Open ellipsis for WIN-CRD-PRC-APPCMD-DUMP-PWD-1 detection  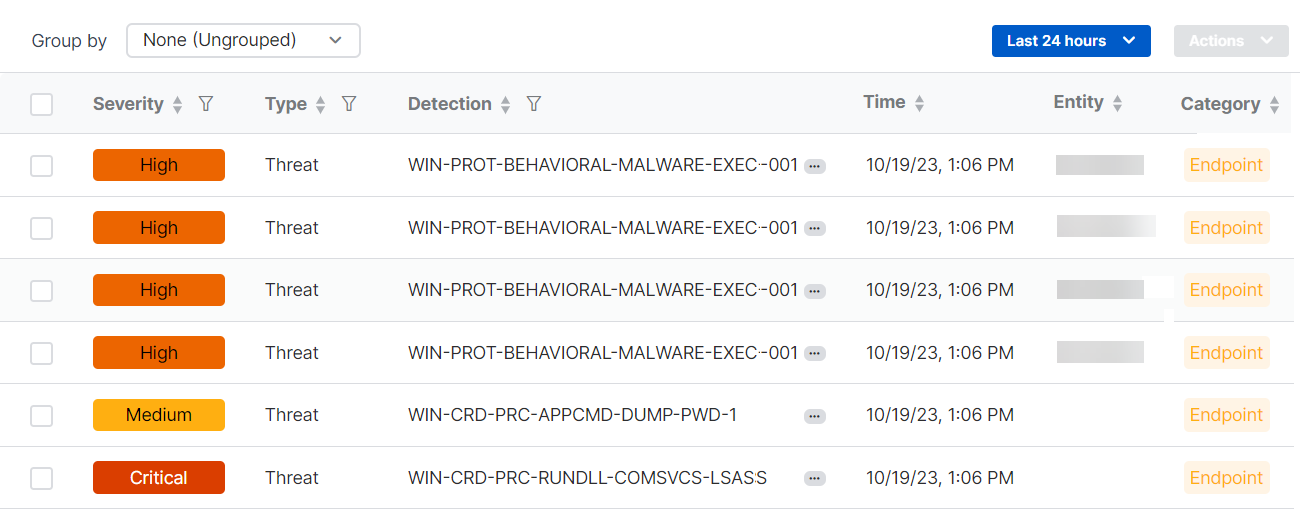pyautogui.click(x=815, y=416)
